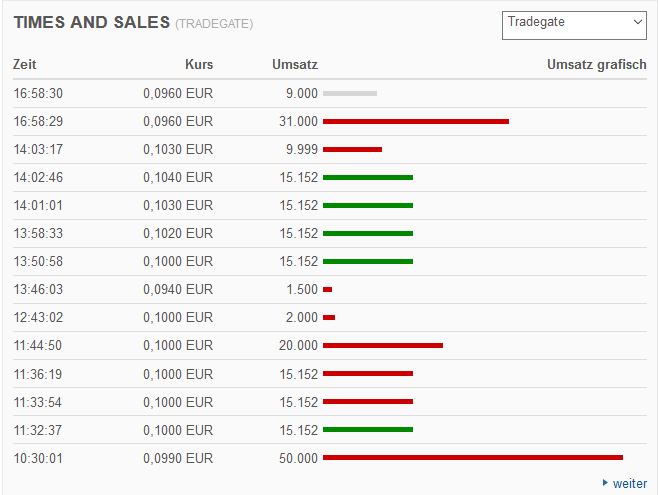Click the Kurs column header

pyautogui.click(x=199, y=65)
